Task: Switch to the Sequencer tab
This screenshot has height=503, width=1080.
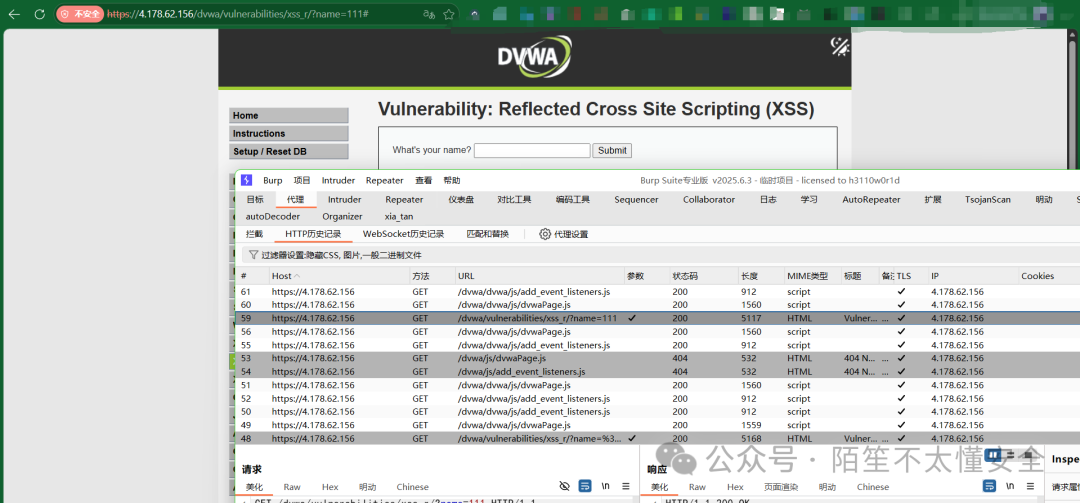Action: point(636,200)
